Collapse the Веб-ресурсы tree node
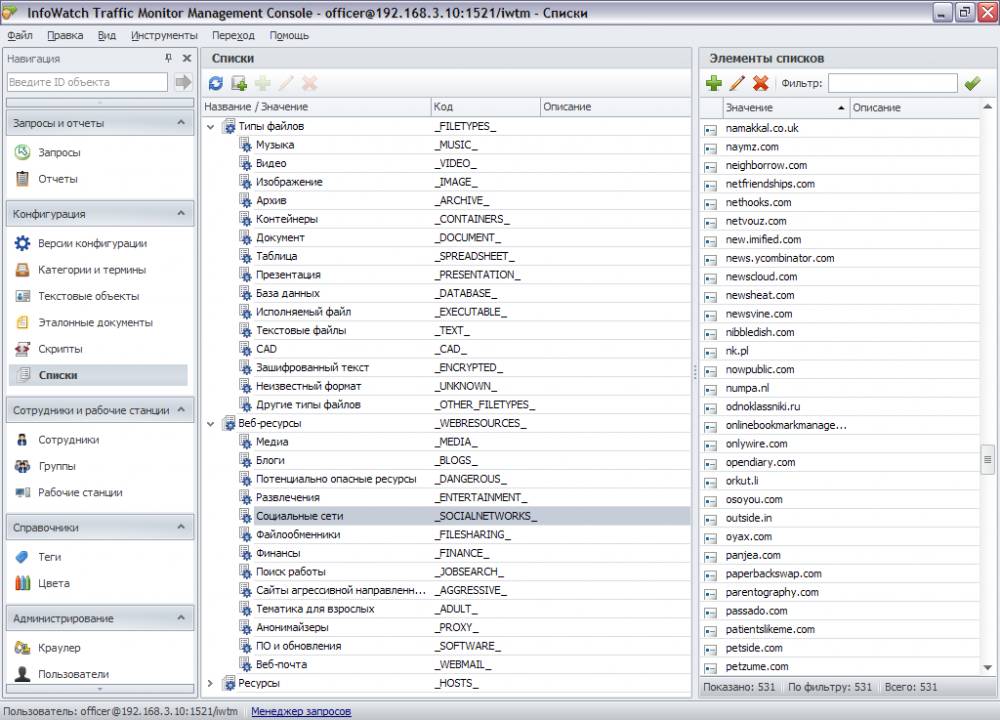Screen dimensions: 1000x720 pyautogui.click(x=210, y=423)
